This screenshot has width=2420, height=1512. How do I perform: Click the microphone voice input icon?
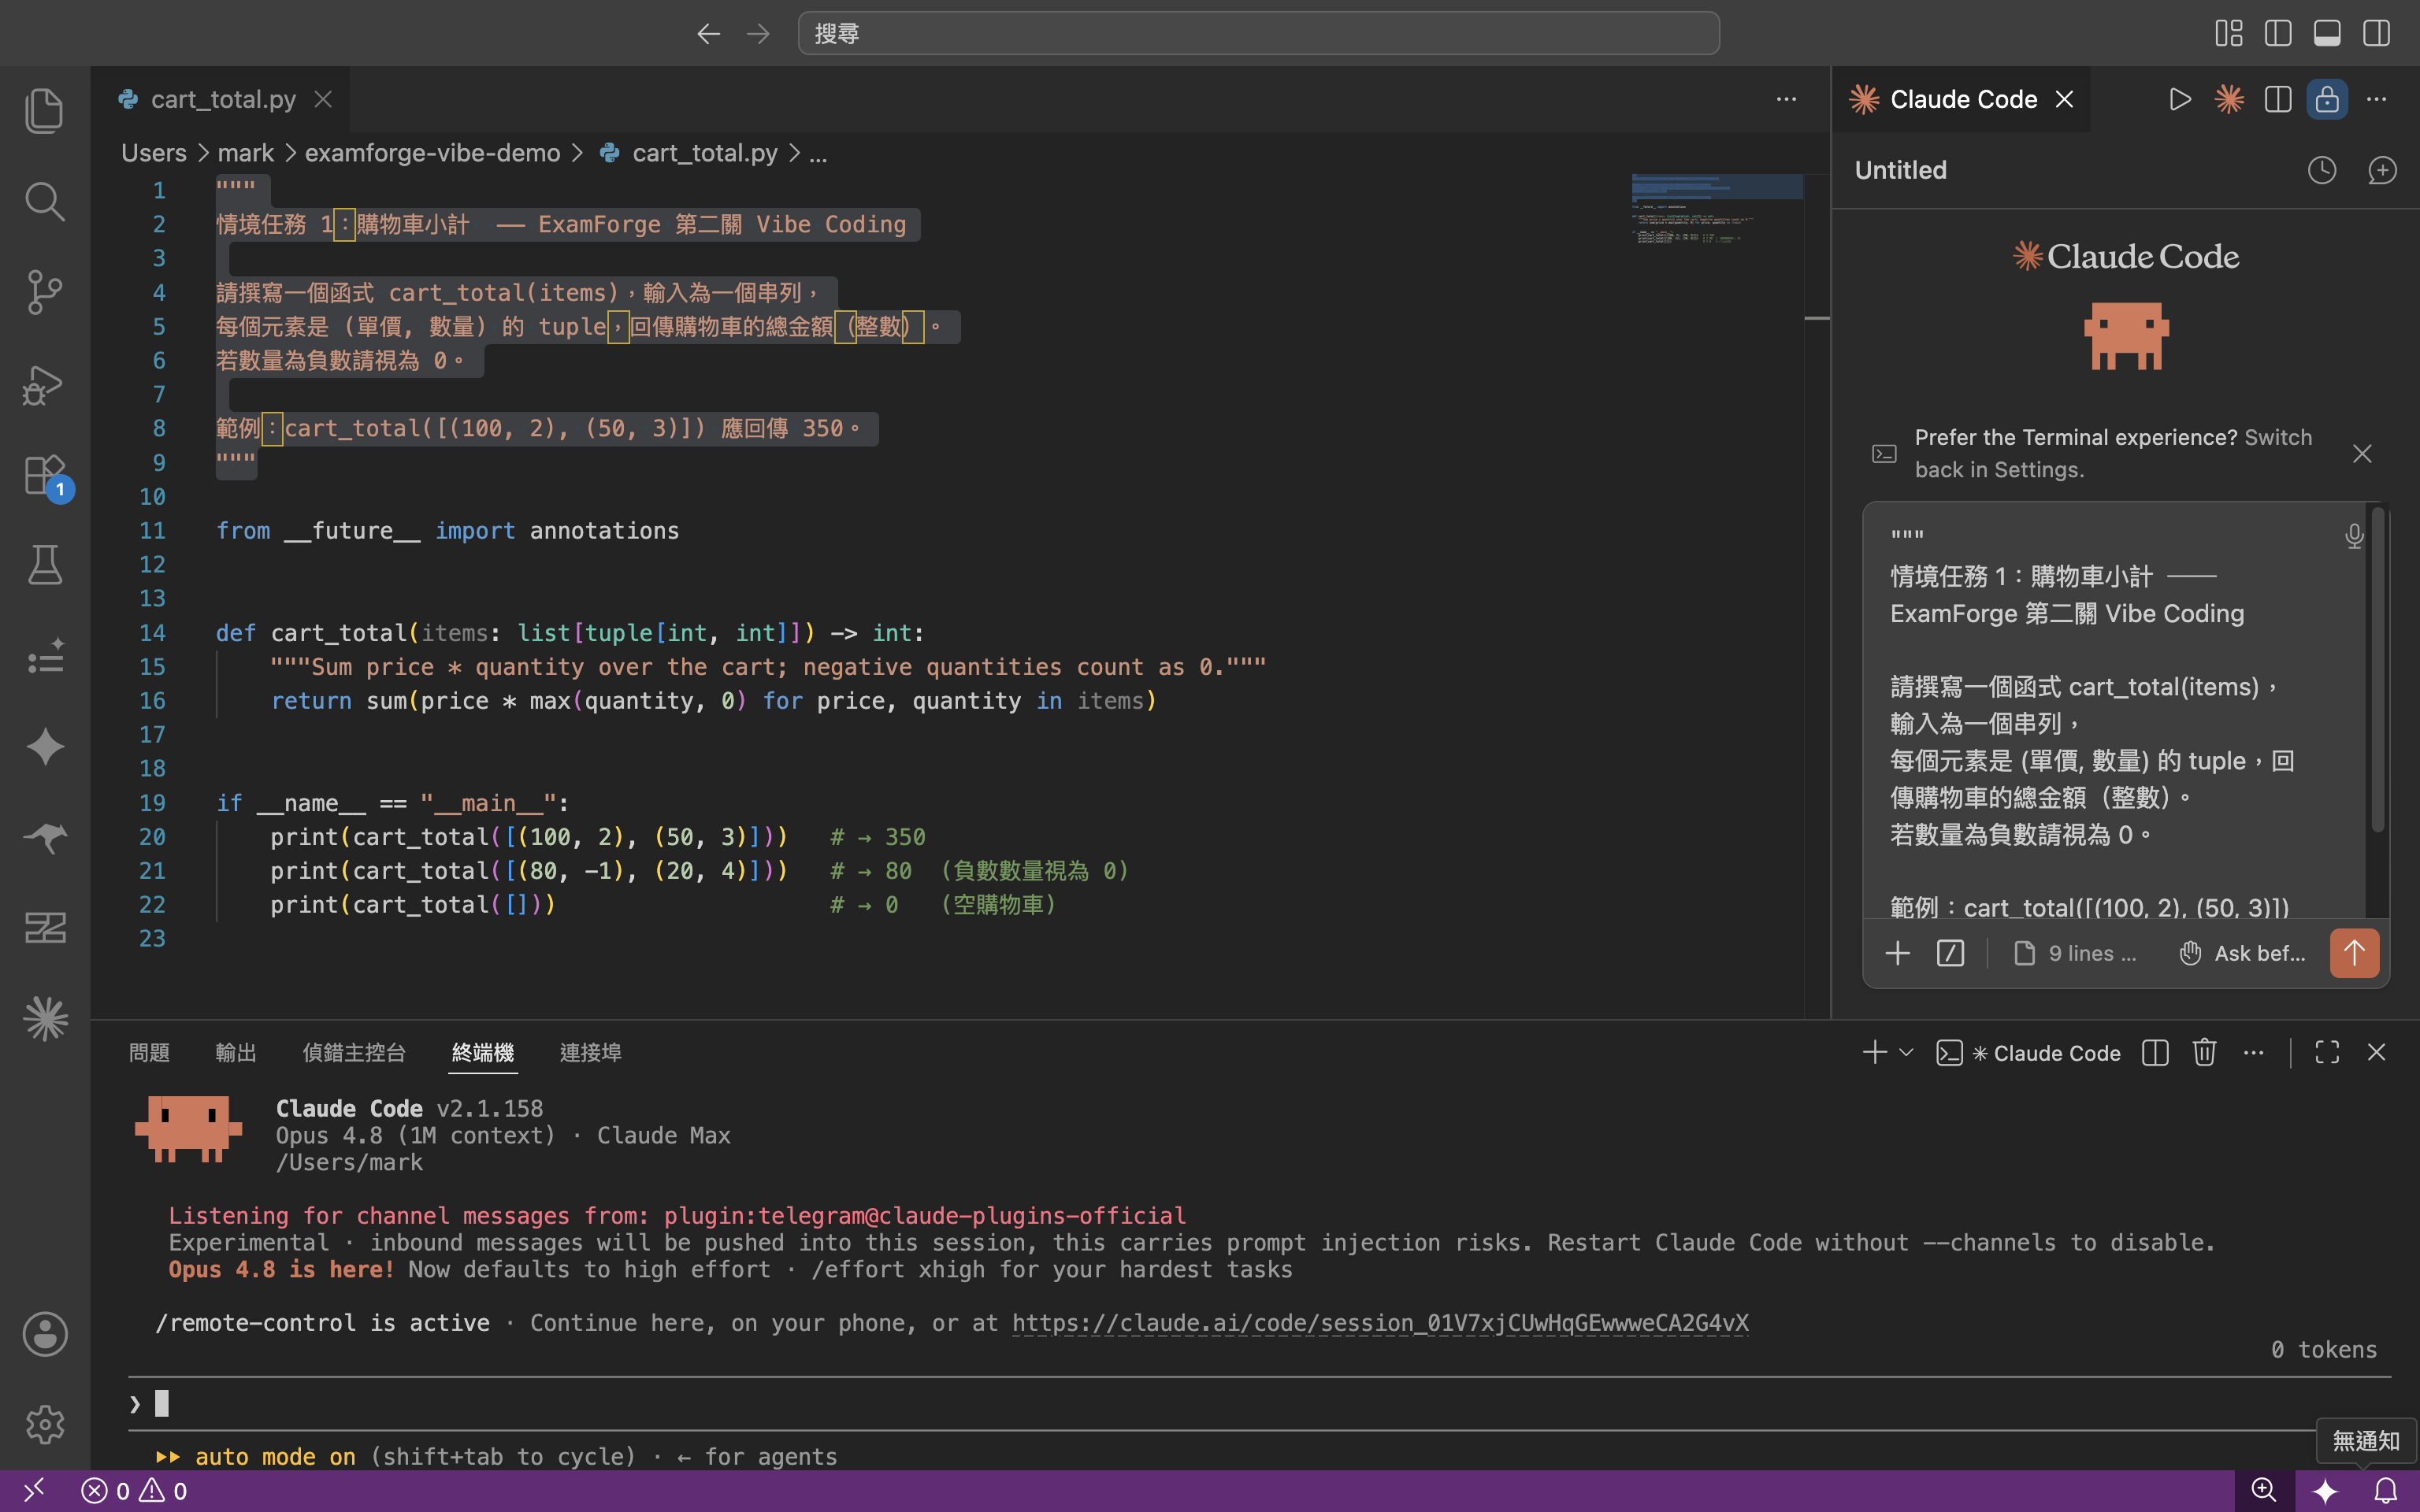coord(2354,537)
